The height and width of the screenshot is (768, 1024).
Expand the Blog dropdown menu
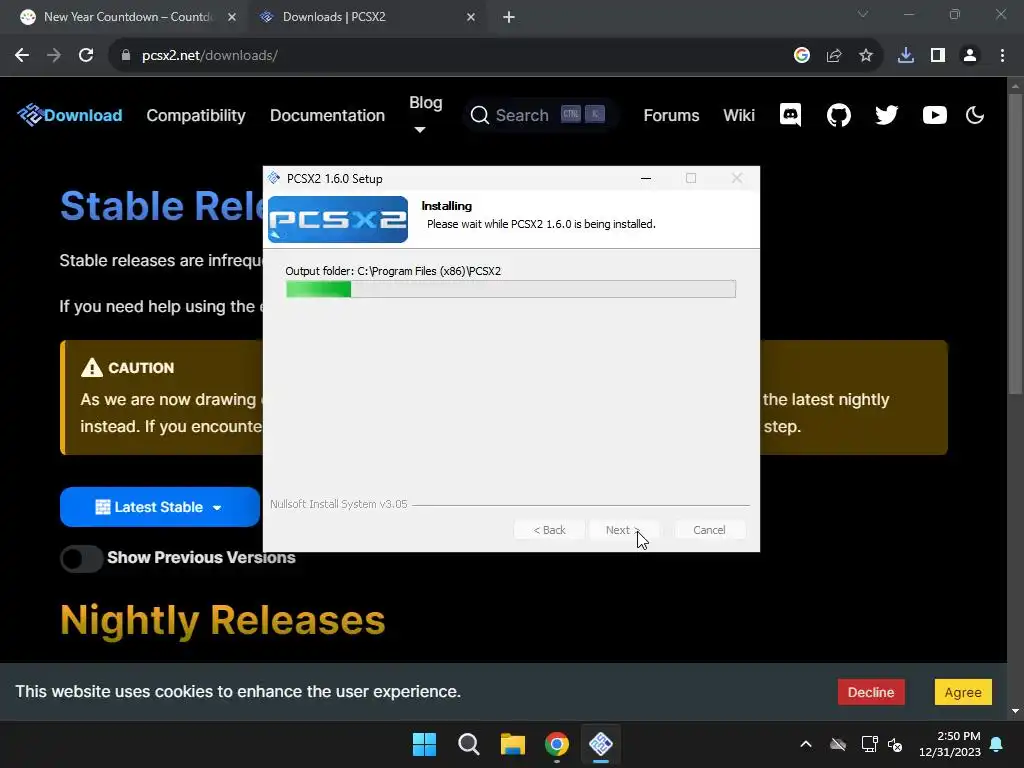425,114
